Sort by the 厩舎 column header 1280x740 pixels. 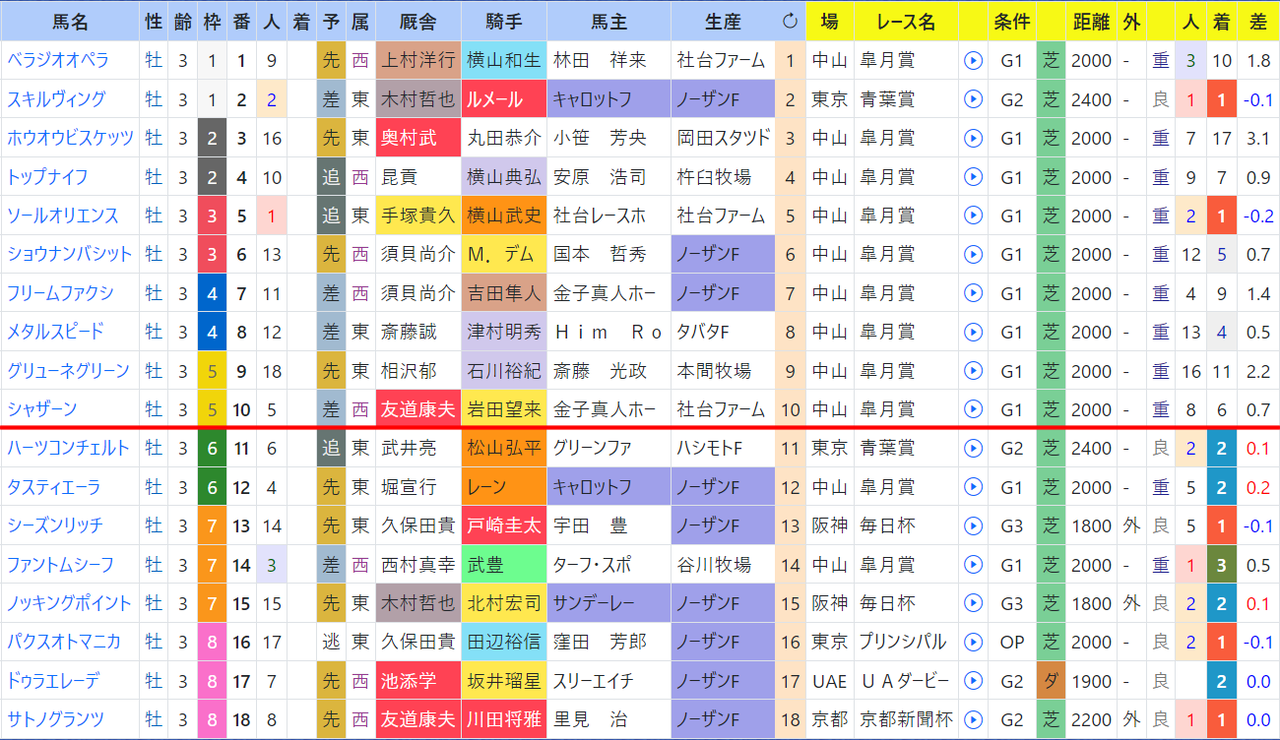[418, 21]
